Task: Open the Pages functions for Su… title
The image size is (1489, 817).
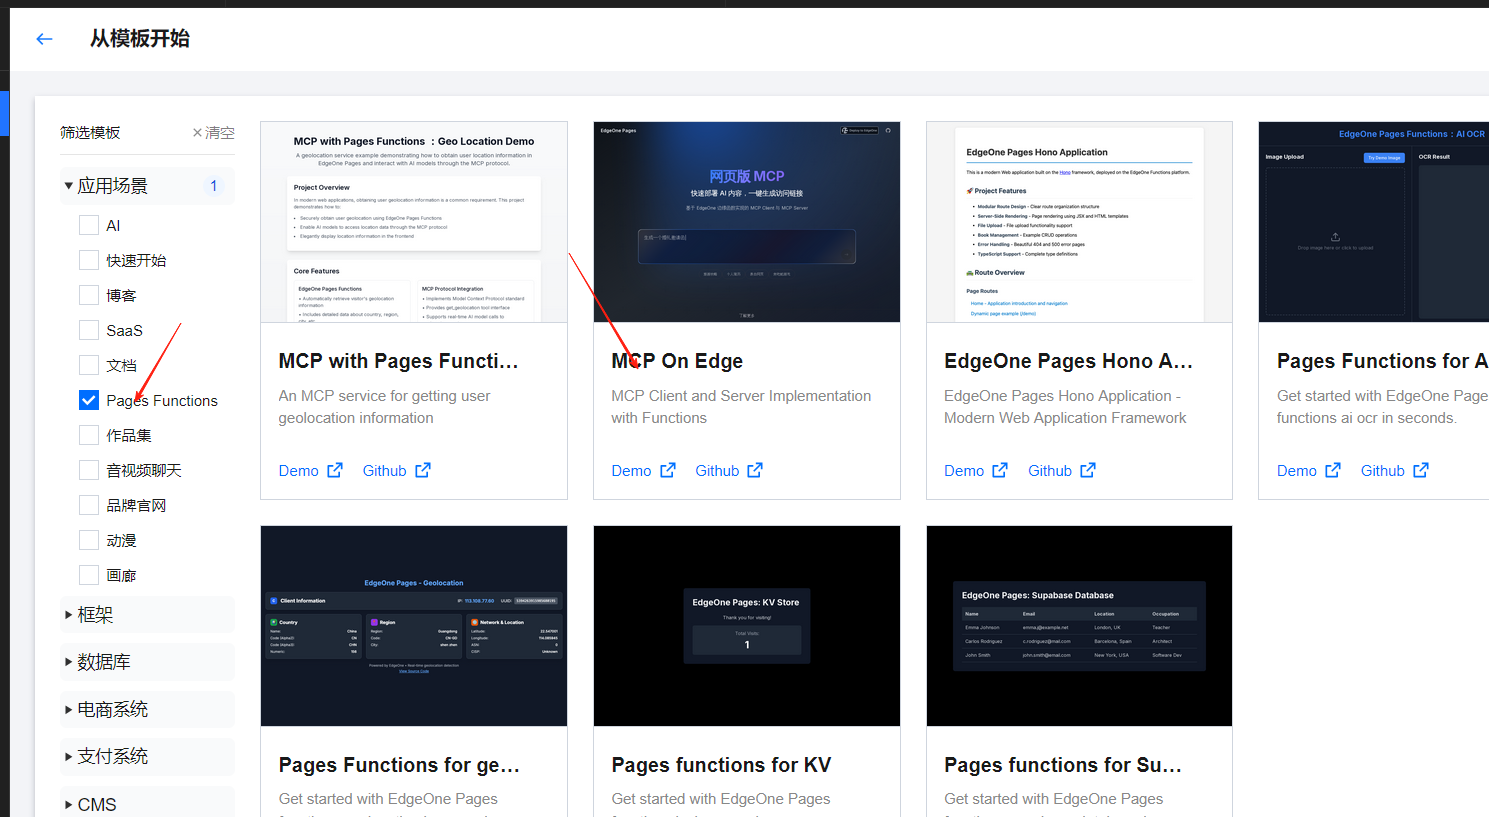Action: coord(1063,765)
